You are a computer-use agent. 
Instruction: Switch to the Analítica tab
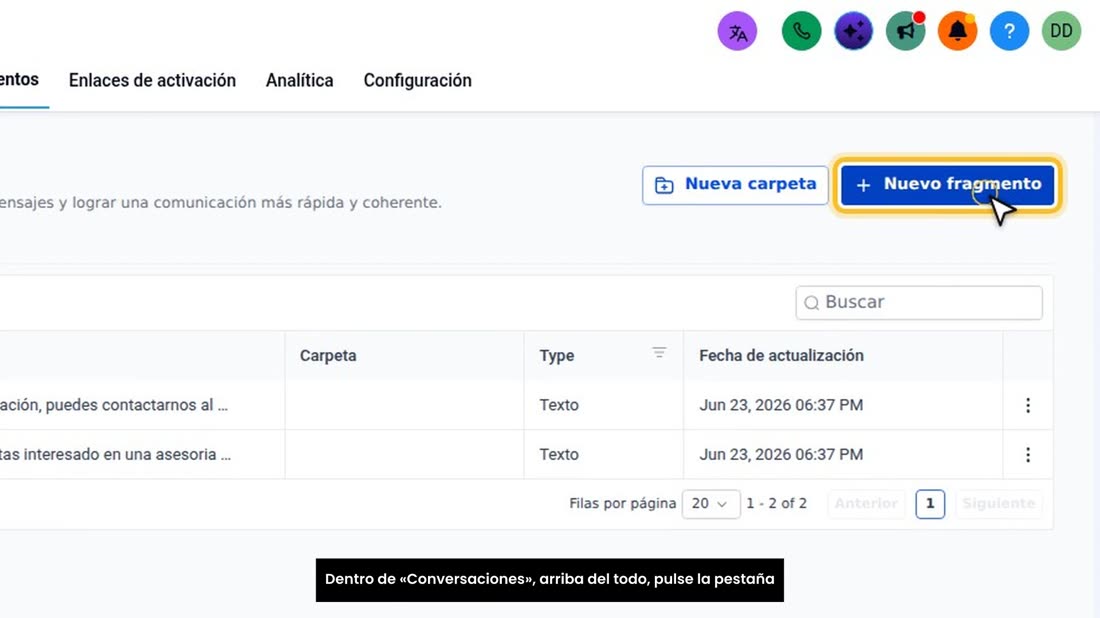(x=300, y=81)
